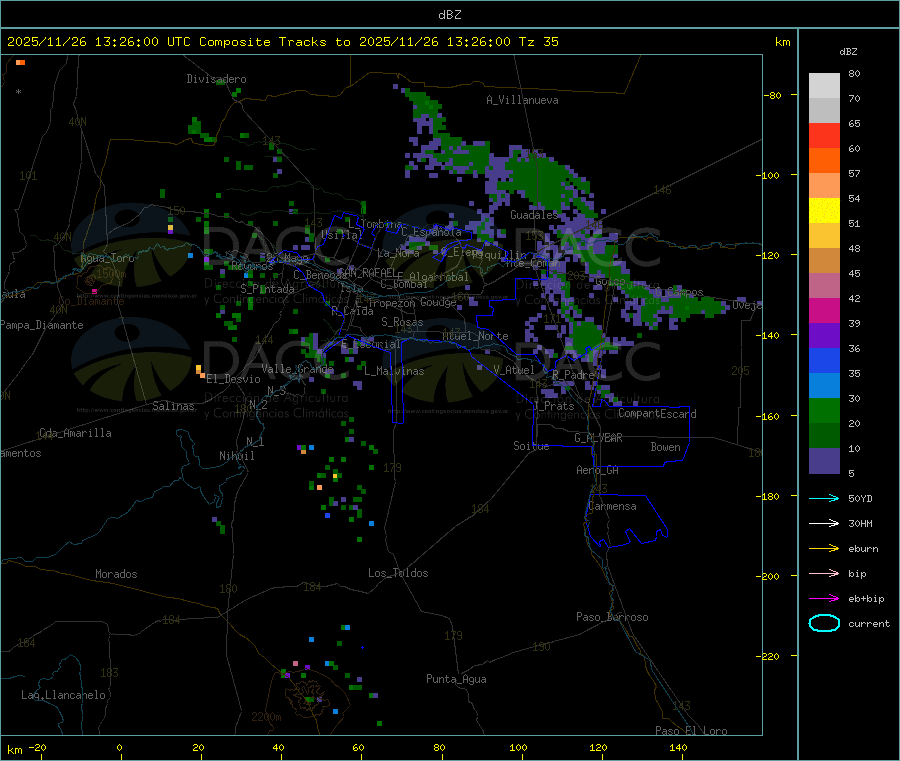Click the blue 35 dBZ color swatch
The width and height of the screenshot is (900, 761).
pos(824,360)
